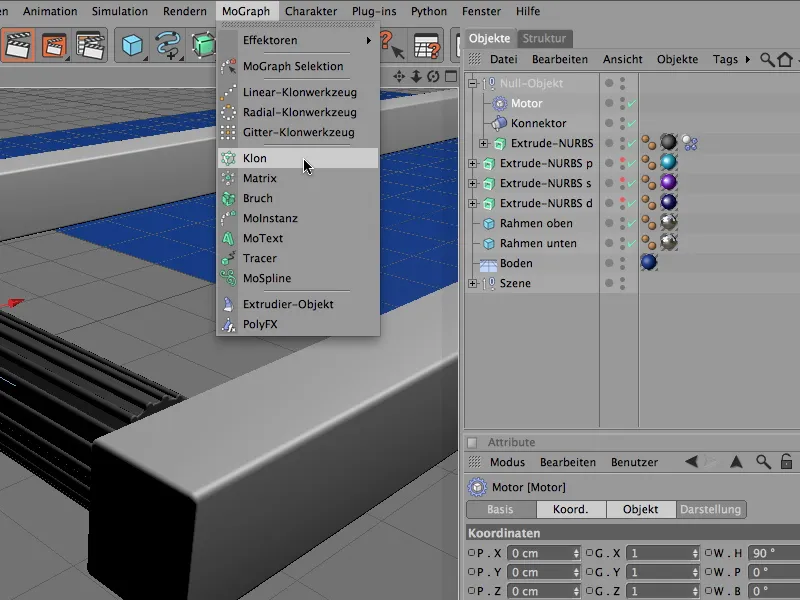Click the search magnifier in Objekte panel

click(x=767, y=60)
